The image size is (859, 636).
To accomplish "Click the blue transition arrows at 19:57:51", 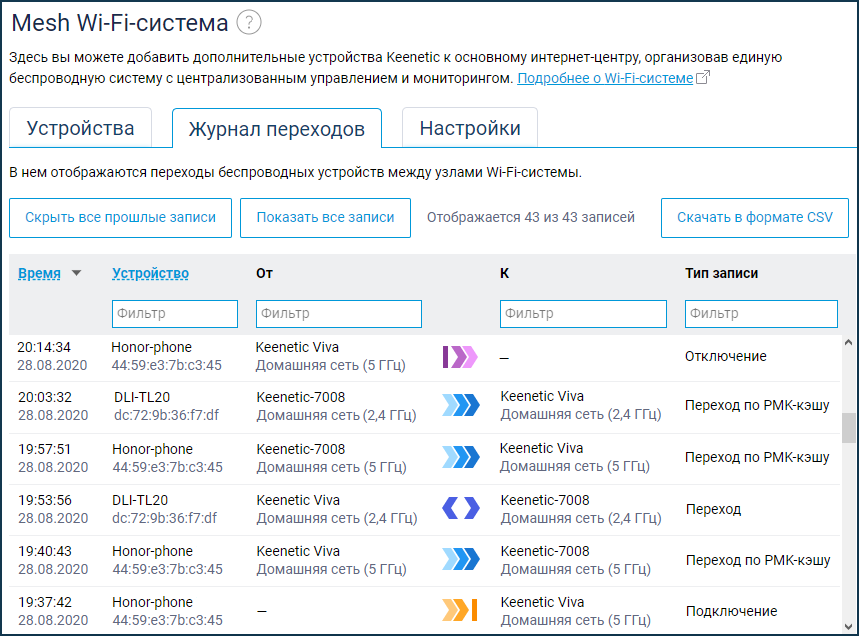I will pyautogui.click(x=461, y=457).
